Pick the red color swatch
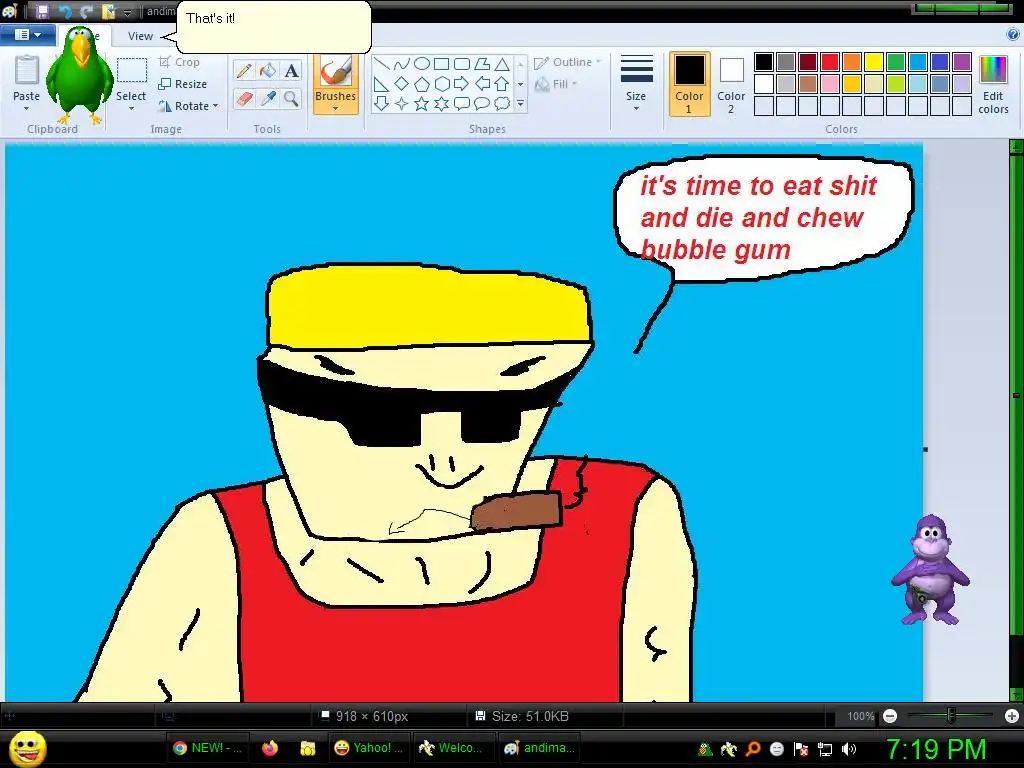1024x768 pixels. point(830,62)
